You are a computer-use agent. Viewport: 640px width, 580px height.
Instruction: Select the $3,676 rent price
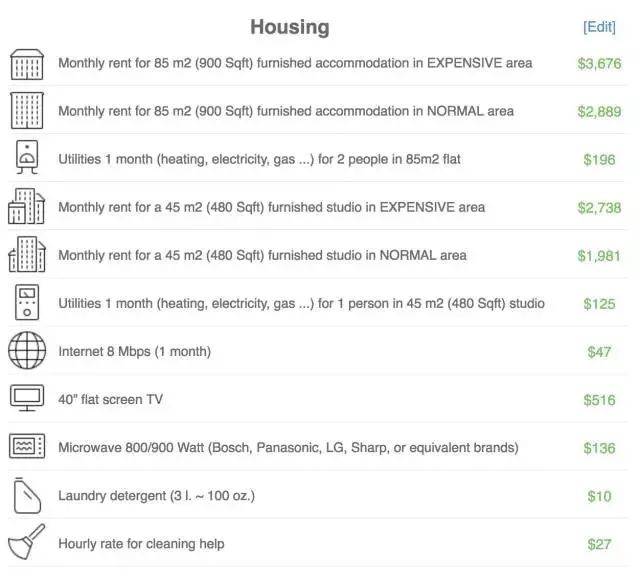599,64
